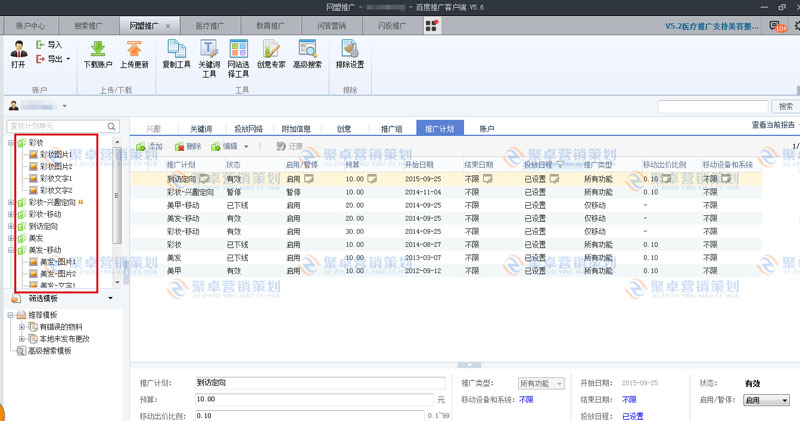Expand the 有错误的物料 template node
This screenshot has height=421, width=800.
[21, 327]
